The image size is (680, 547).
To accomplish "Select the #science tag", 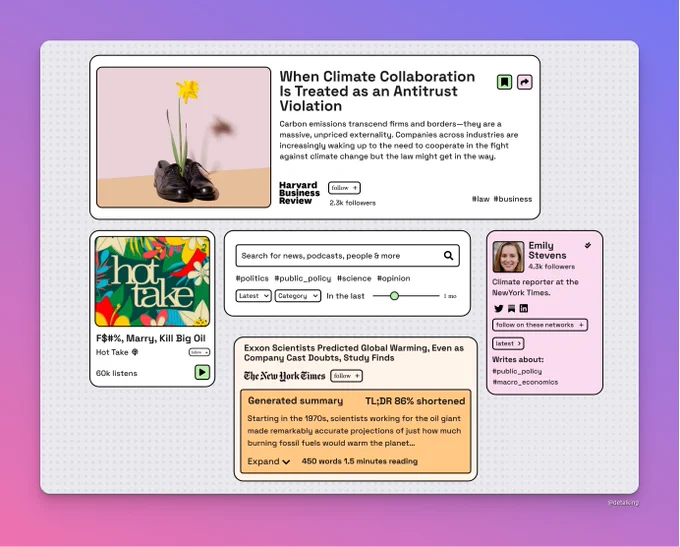I will point(354,278).
